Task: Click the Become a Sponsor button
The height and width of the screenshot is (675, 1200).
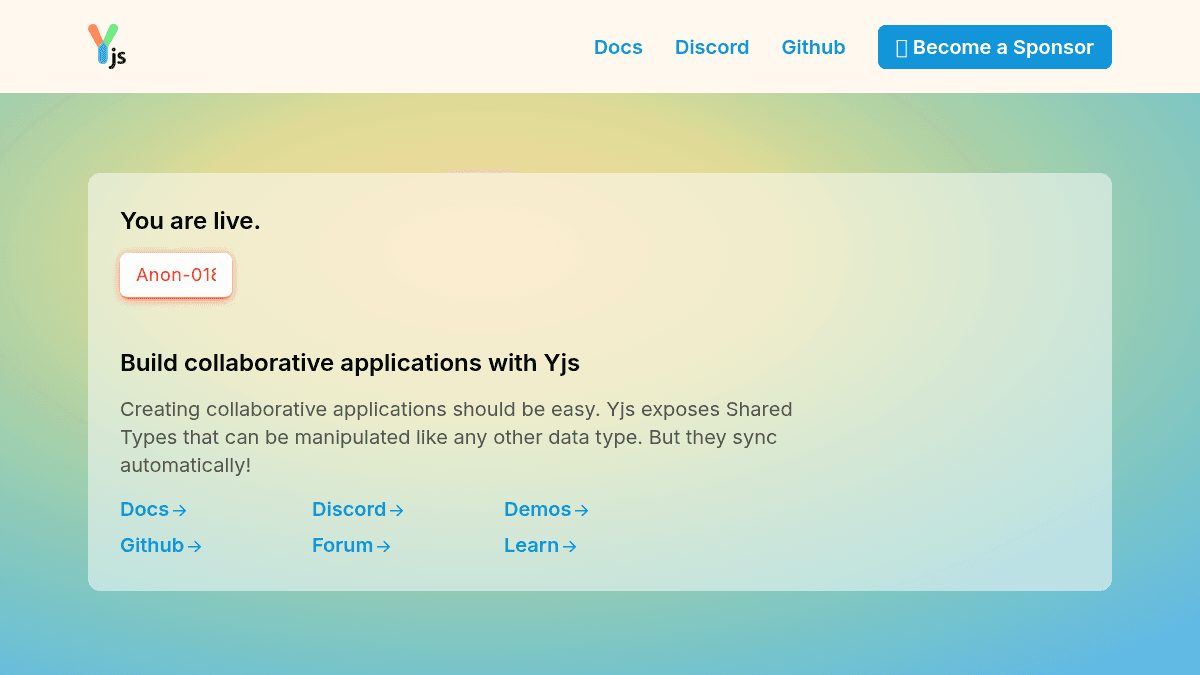Action: tap(995, 47)
